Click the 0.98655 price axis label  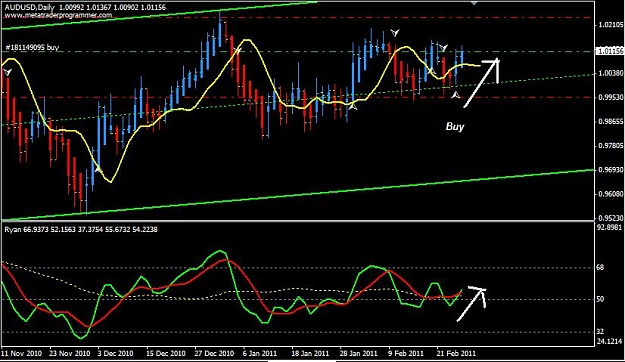coord(610,122)
